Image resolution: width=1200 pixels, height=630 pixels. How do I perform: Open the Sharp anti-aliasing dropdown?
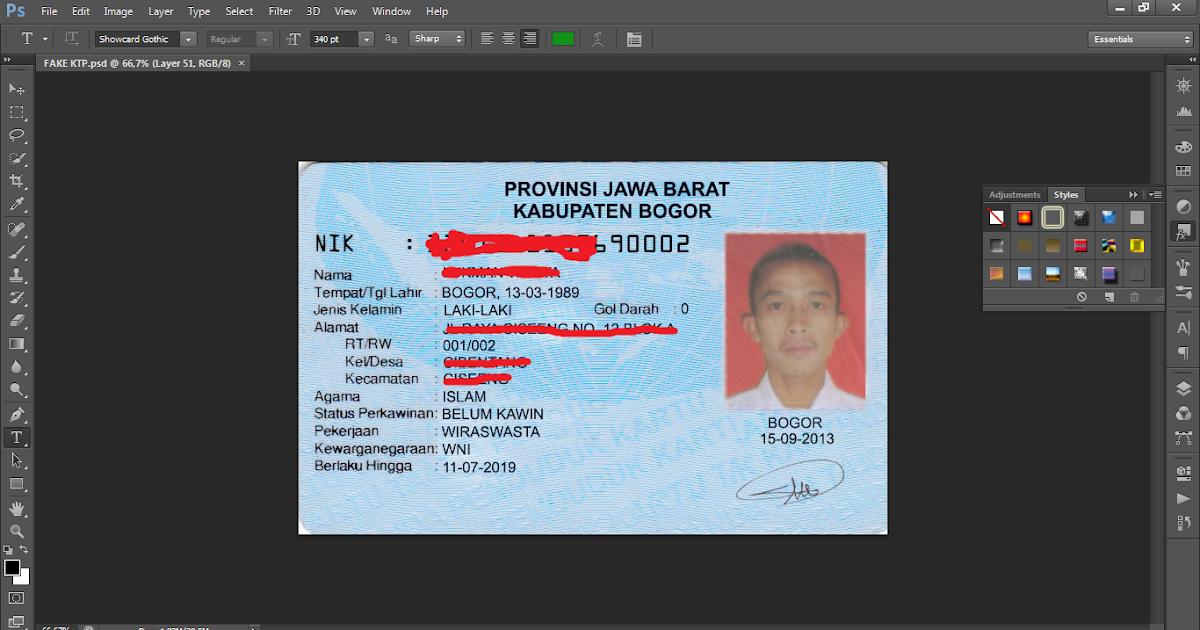[x=437, y=39]
